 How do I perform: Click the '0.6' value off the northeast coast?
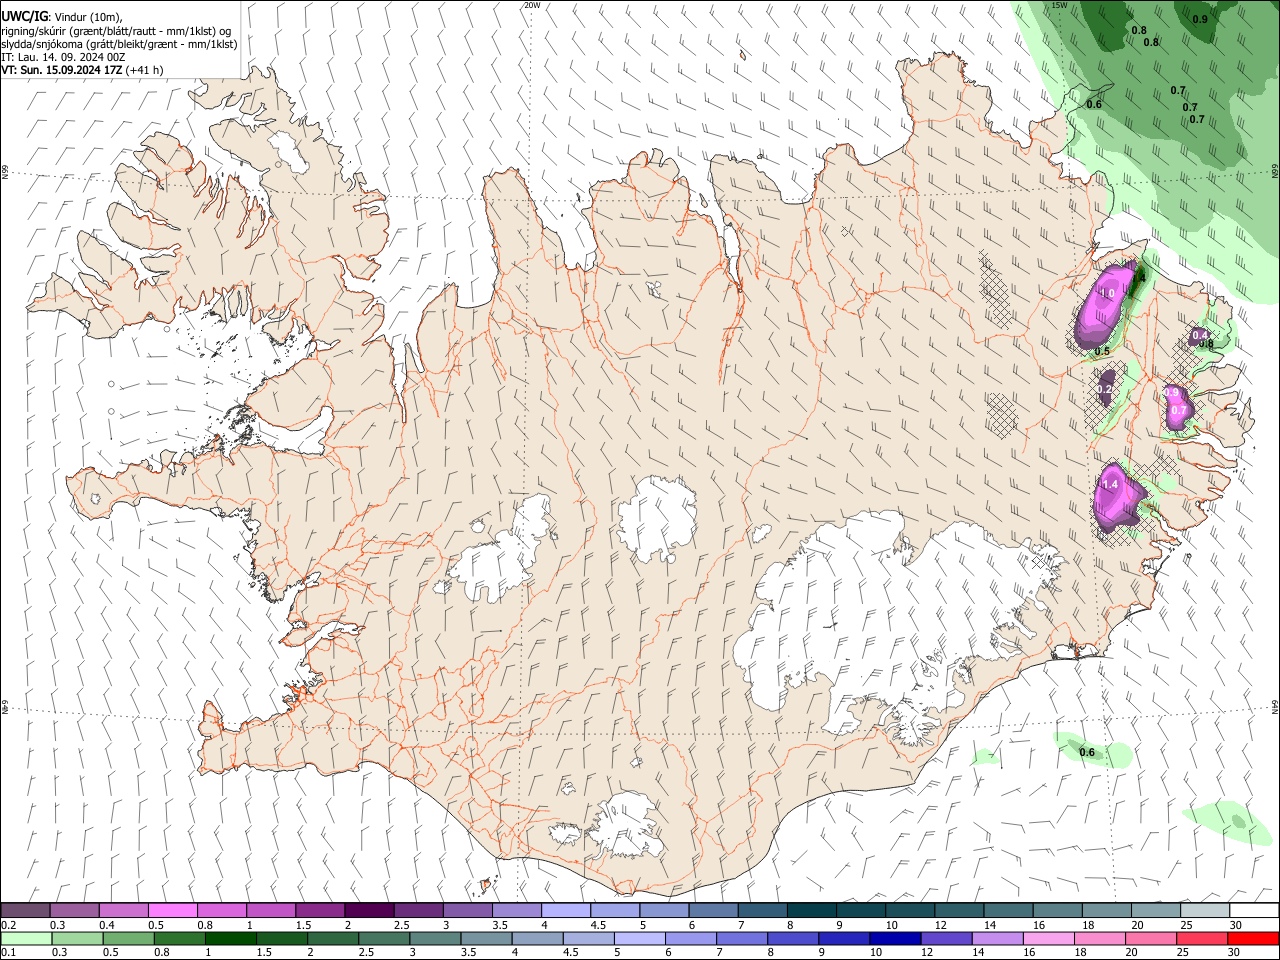coord(1094,104)
